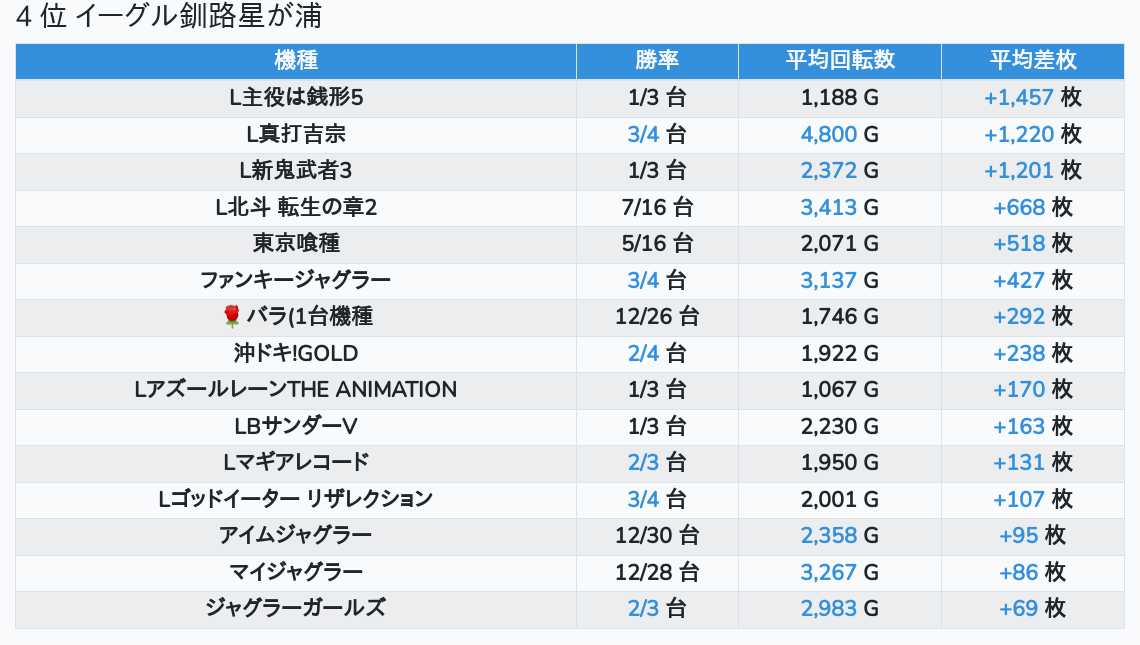The width and height of the screenshot is (1140, 645).
Task: Click Lゴッドイーター リザレクション name
Action: click(x=295, y=499)
